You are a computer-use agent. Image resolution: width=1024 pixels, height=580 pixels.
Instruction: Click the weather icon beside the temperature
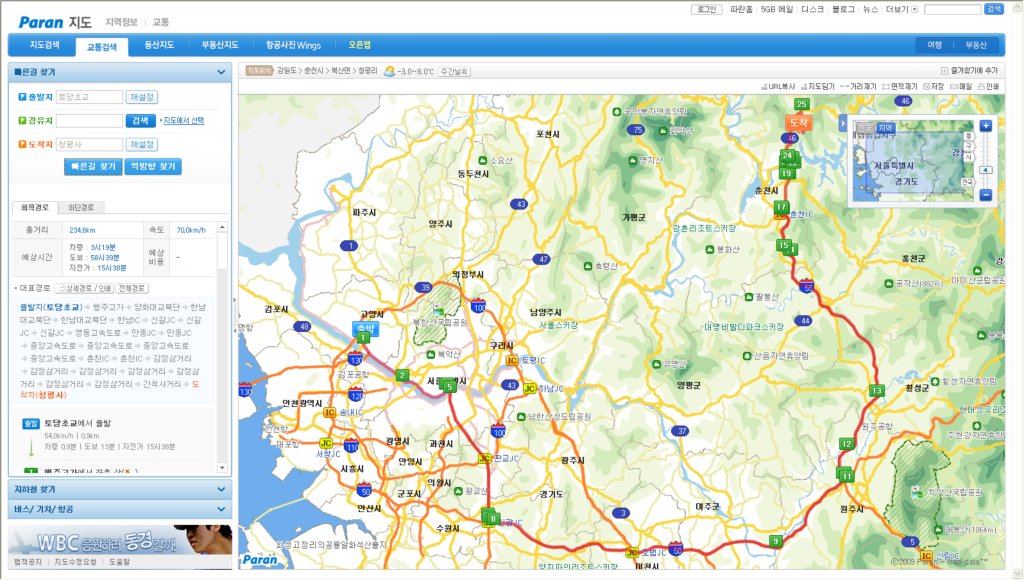pyautogui.click(x=389, y=71)
